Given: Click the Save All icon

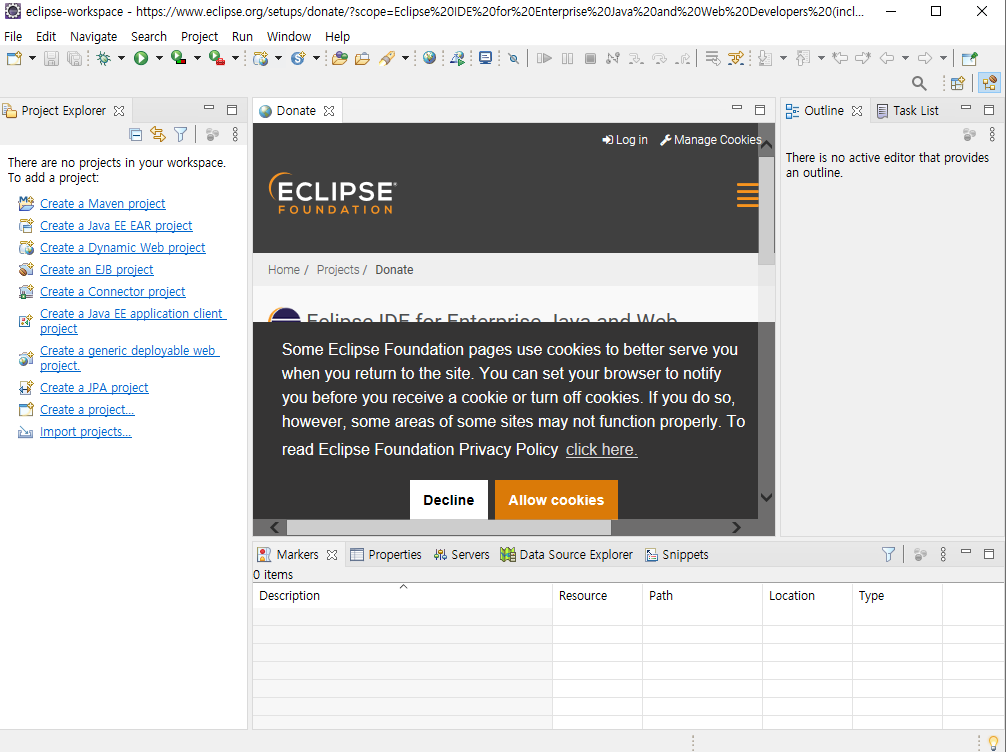Looking at the screenshot, I should point(74,58).
